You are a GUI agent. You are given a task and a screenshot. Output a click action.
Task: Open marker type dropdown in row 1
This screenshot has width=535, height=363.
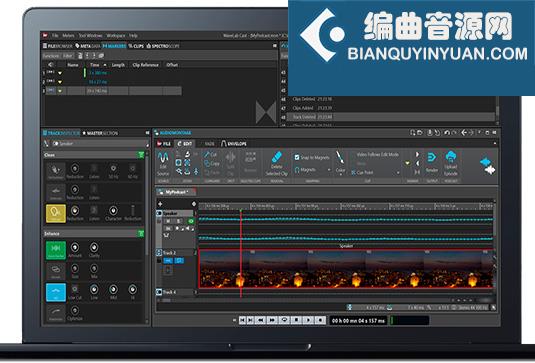tap(60, 73)
